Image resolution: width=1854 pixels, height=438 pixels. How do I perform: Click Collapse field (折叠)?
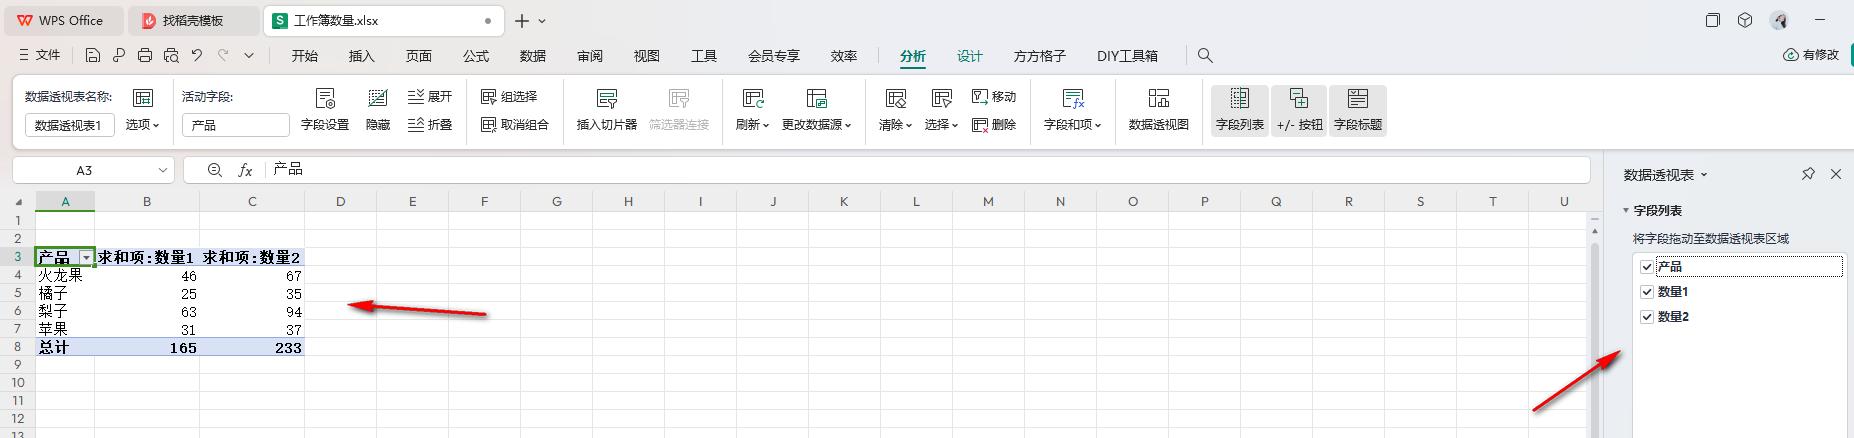(430, 125)
